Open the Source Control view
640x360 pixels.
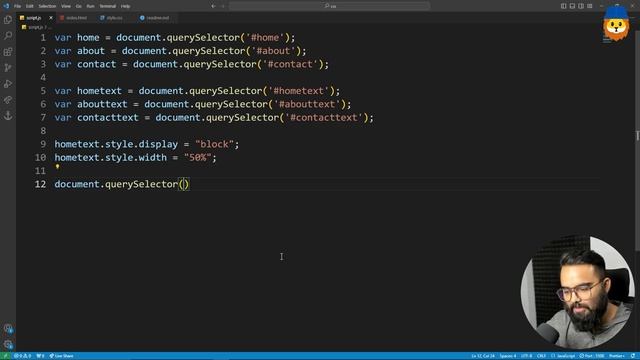point(8,67)
